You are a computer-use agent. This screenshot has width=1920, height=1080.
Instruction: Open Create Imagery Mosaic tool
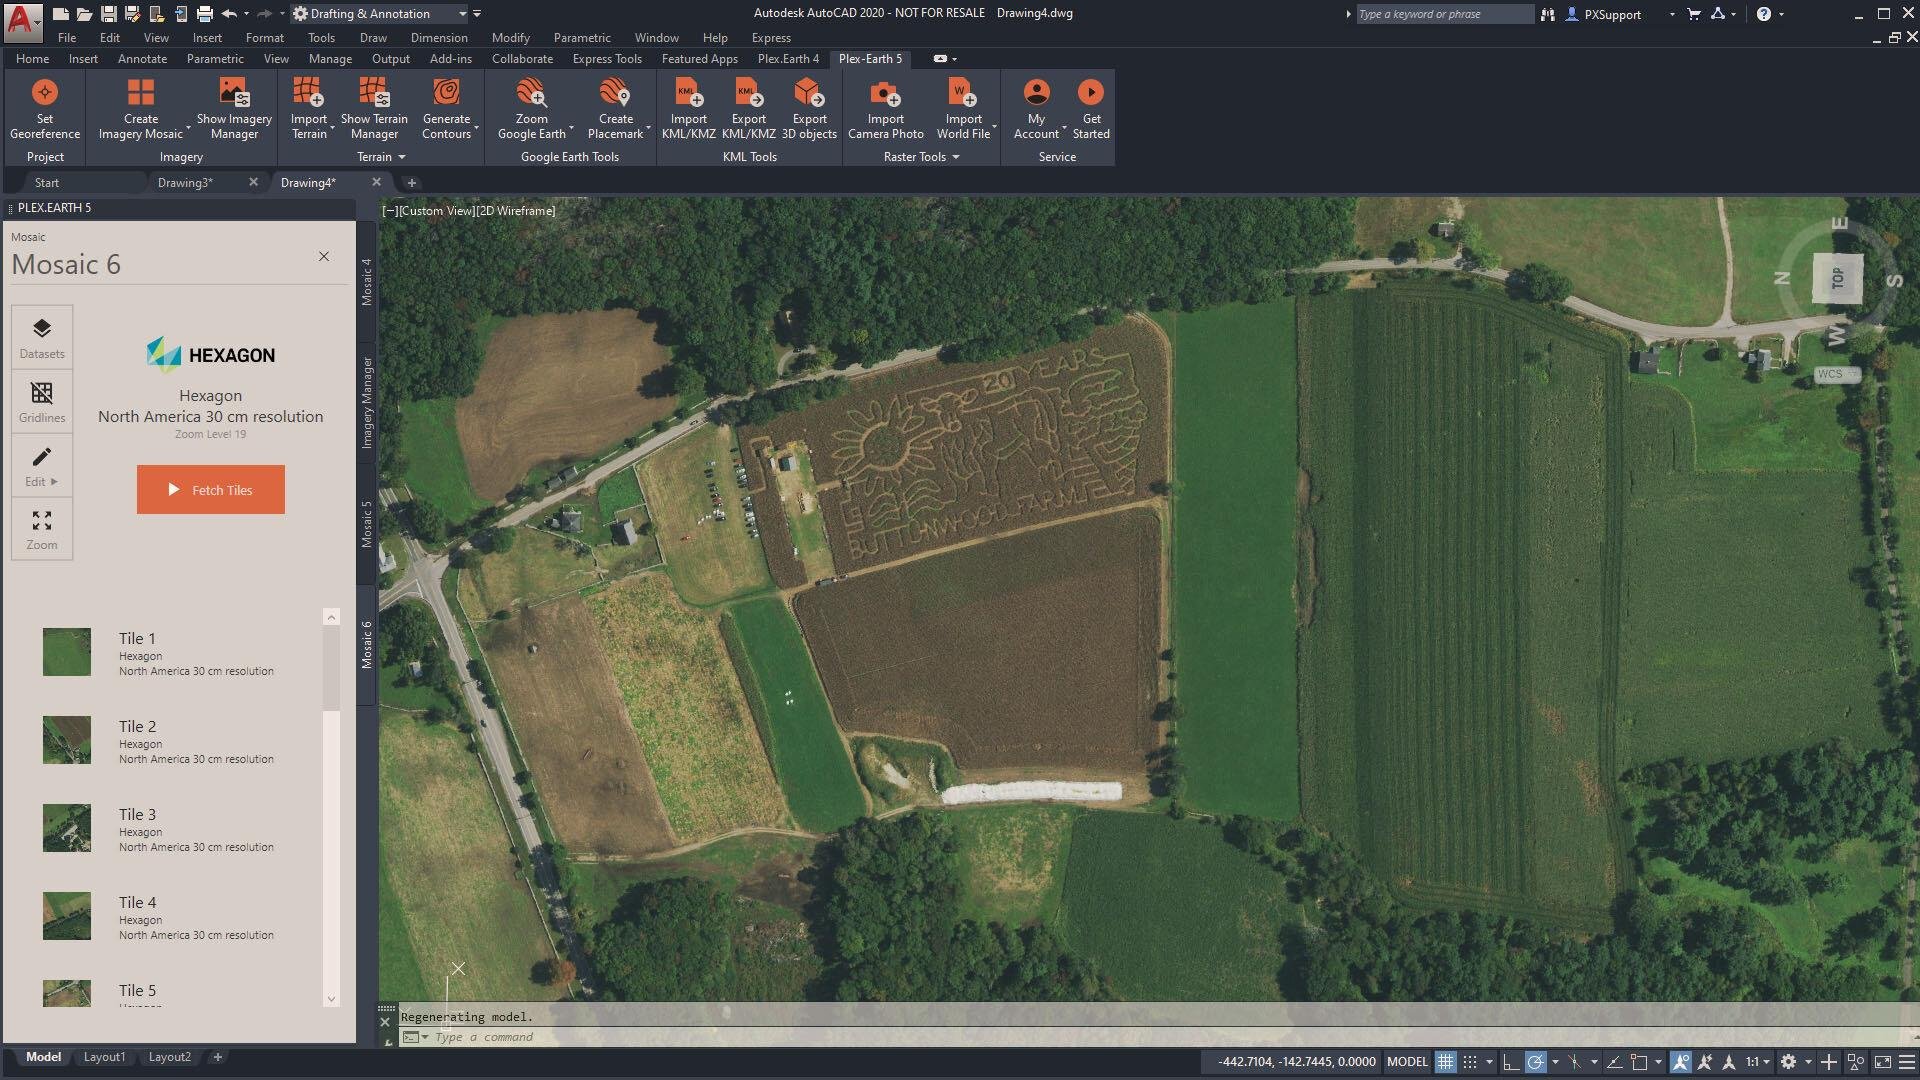pos(140,93)
